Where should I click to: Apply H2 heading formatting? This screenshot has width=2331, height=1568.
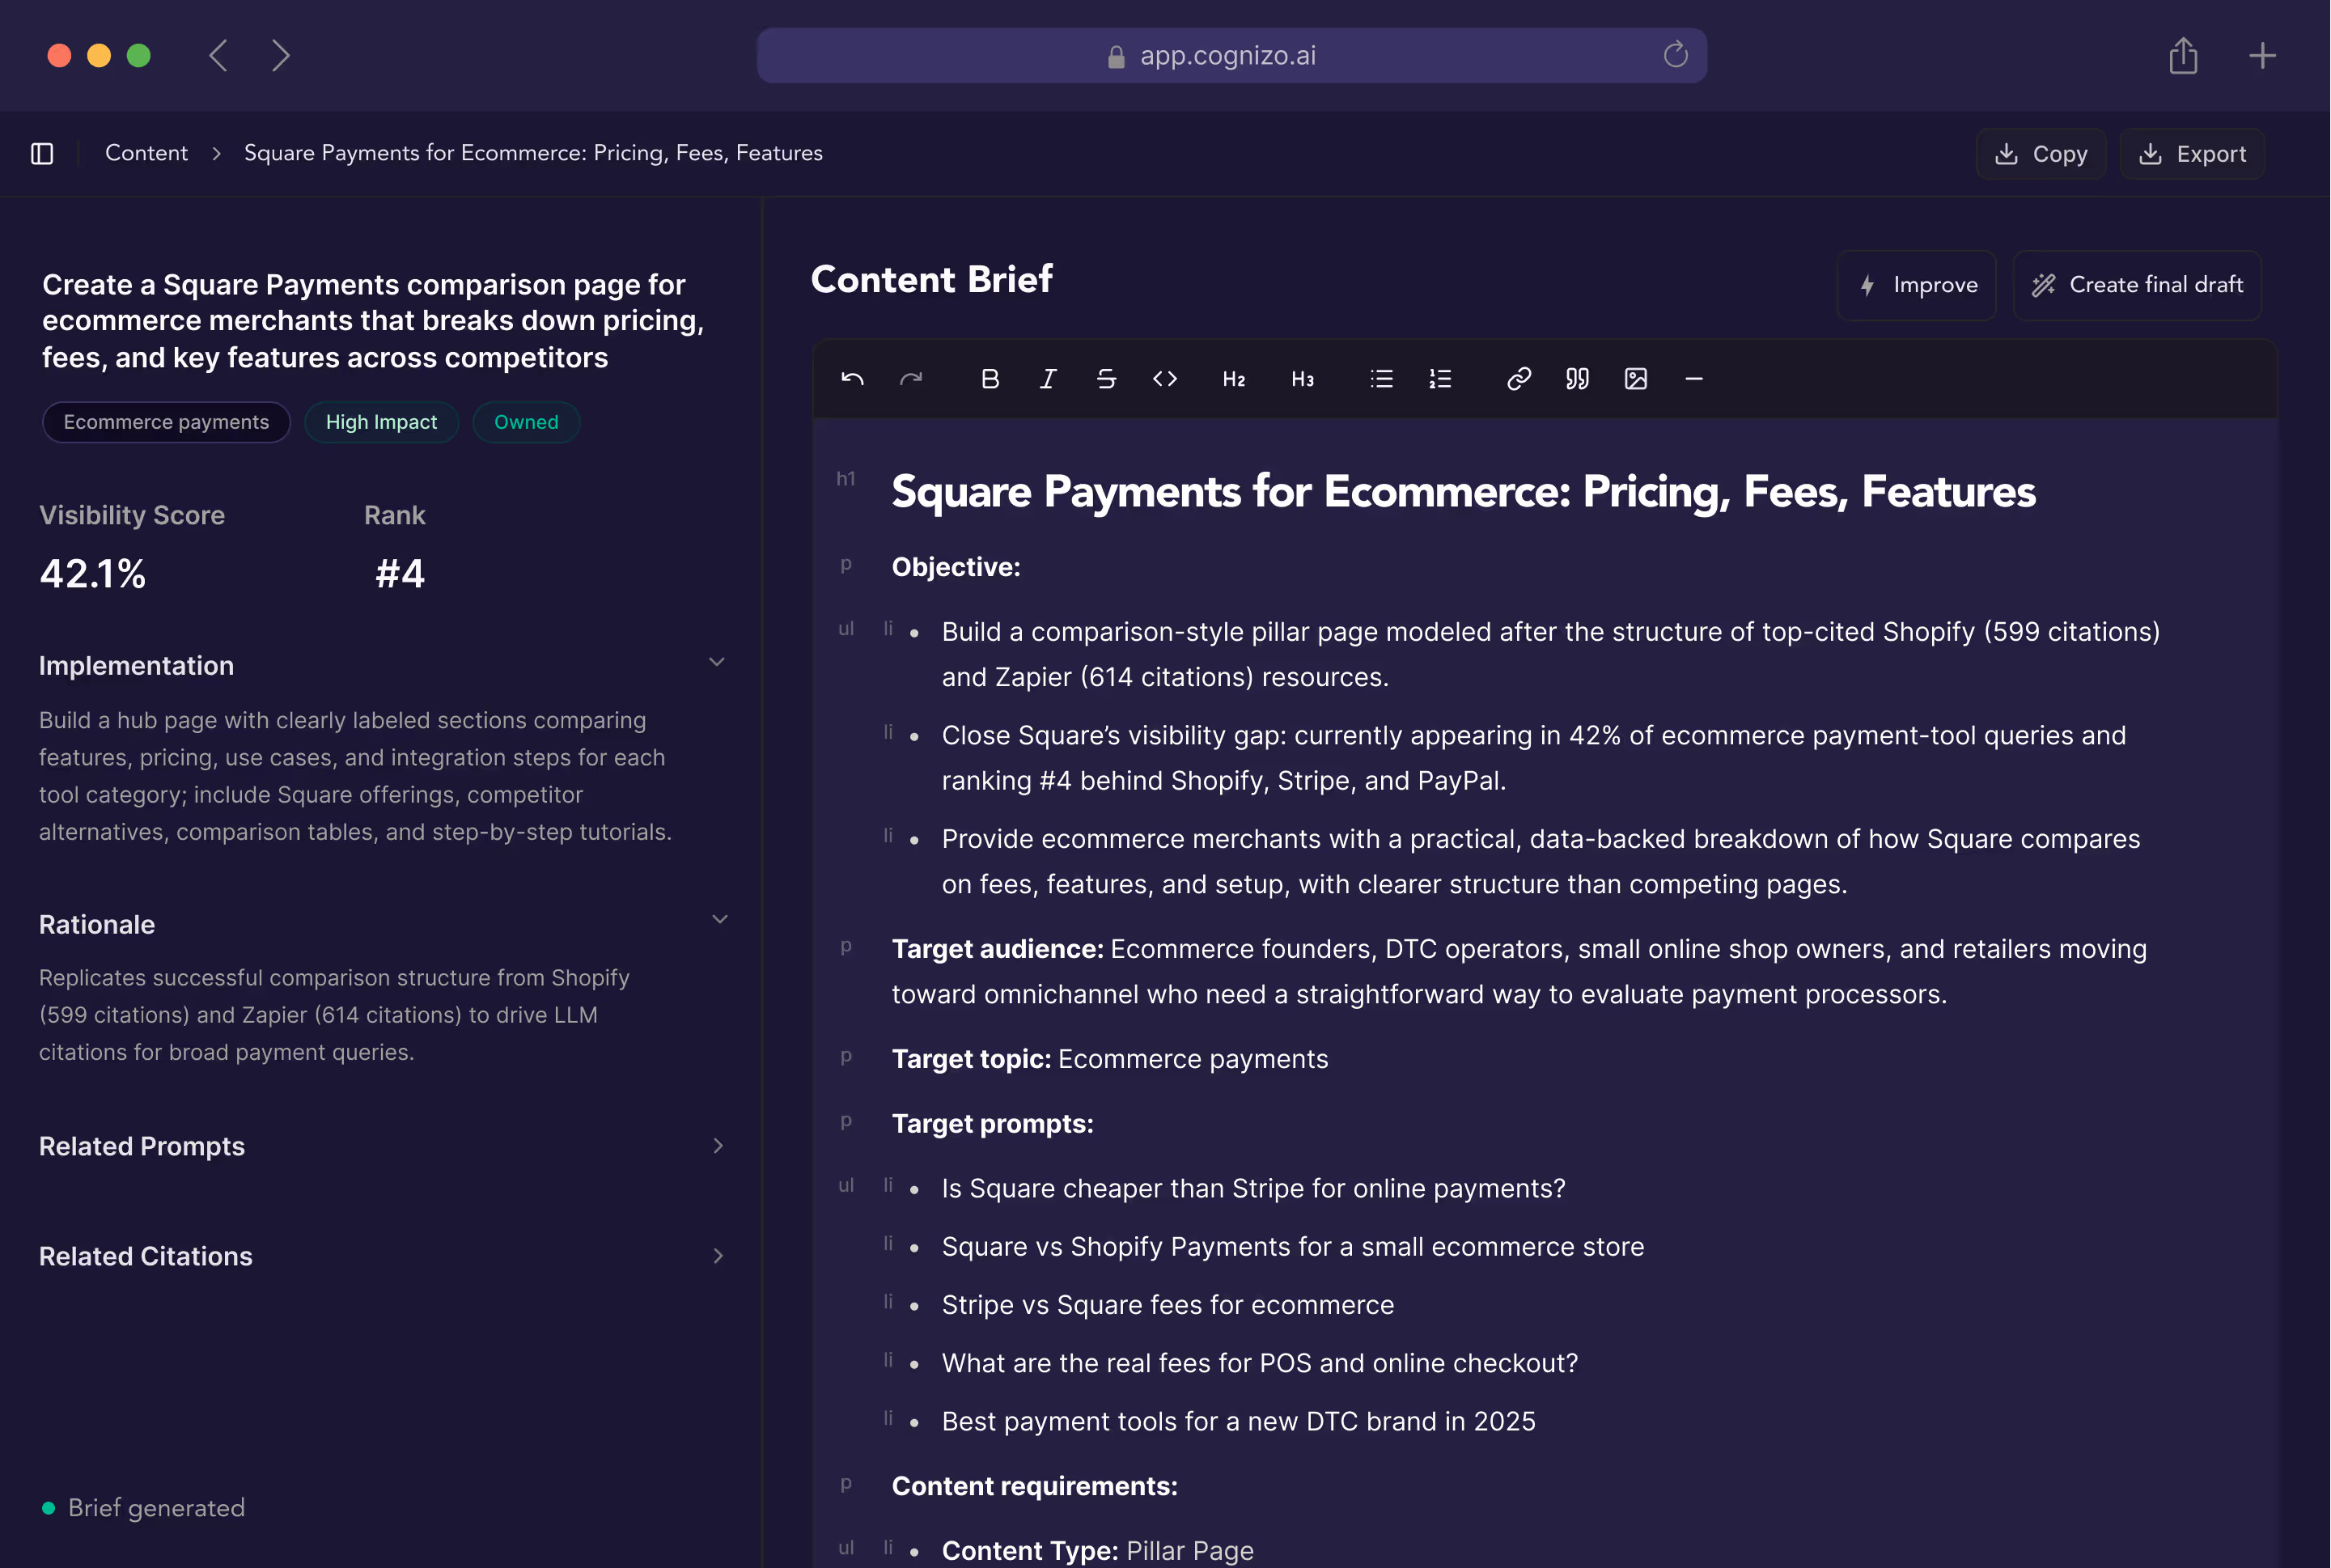click(1234, 379)
